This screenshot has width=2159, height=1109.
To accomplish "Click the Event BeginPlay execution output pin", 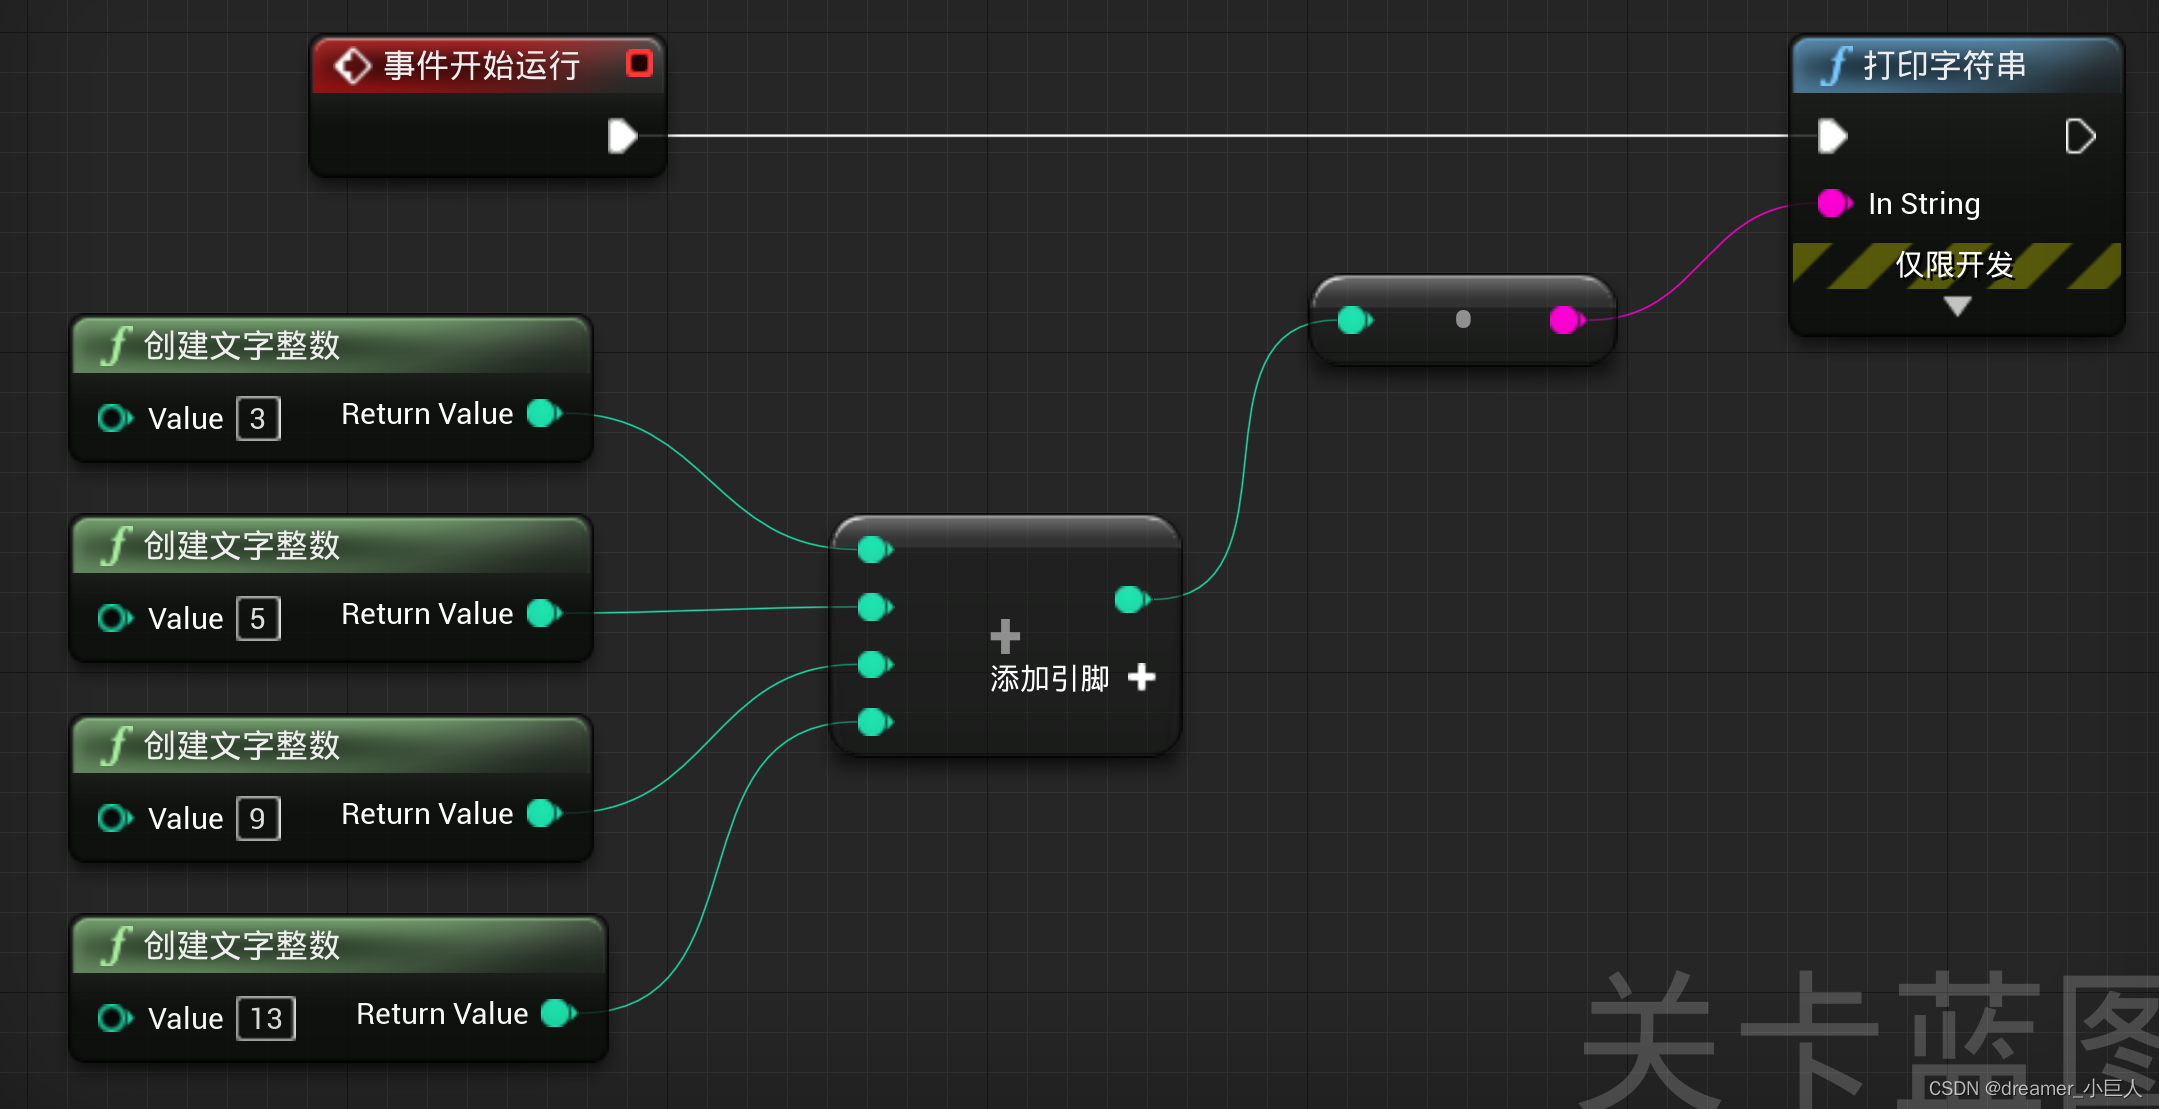I will (x=622, y=136).
